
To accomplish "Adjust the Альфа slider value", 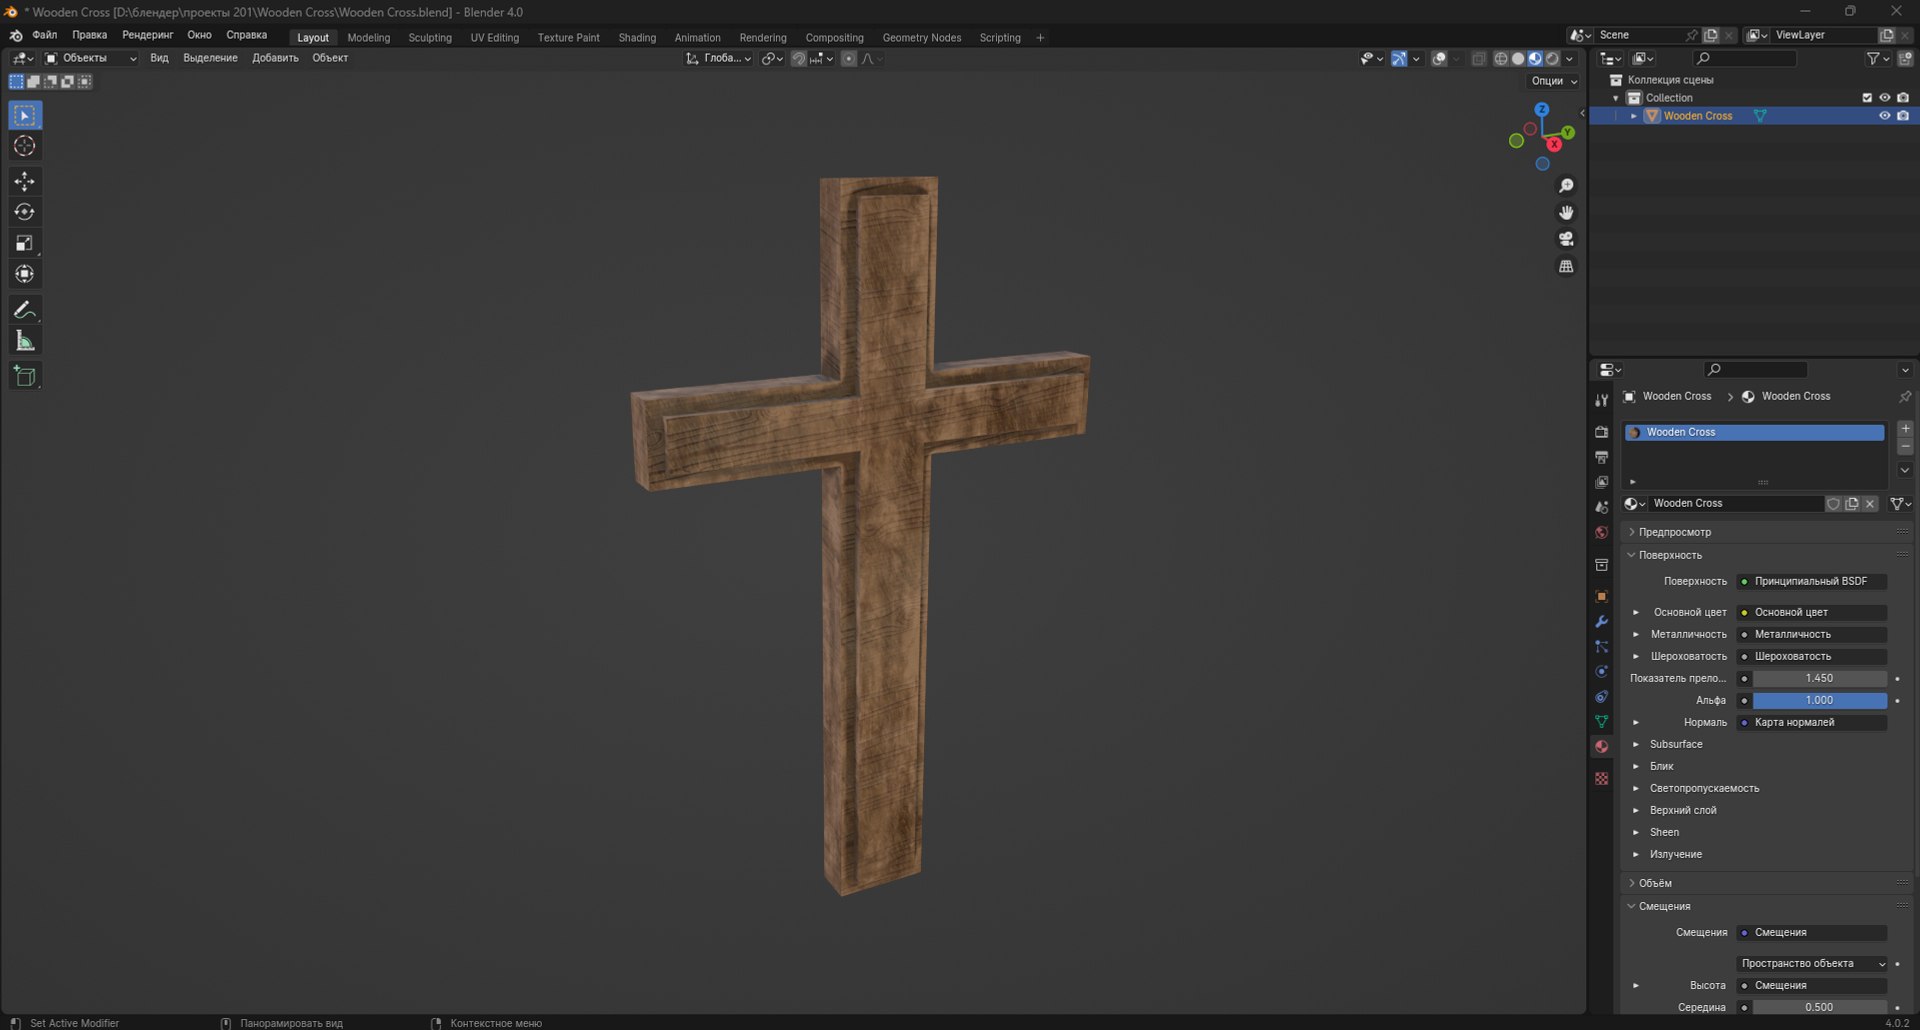I will point(1819,700).
